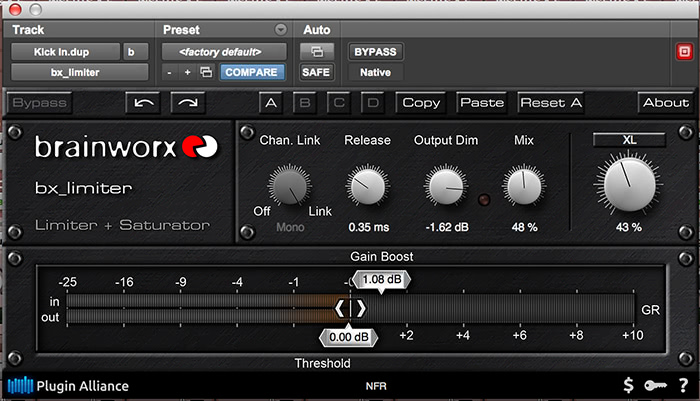
Task: Open the preset menu circle arrow
Action: click(x=281, y=29)
